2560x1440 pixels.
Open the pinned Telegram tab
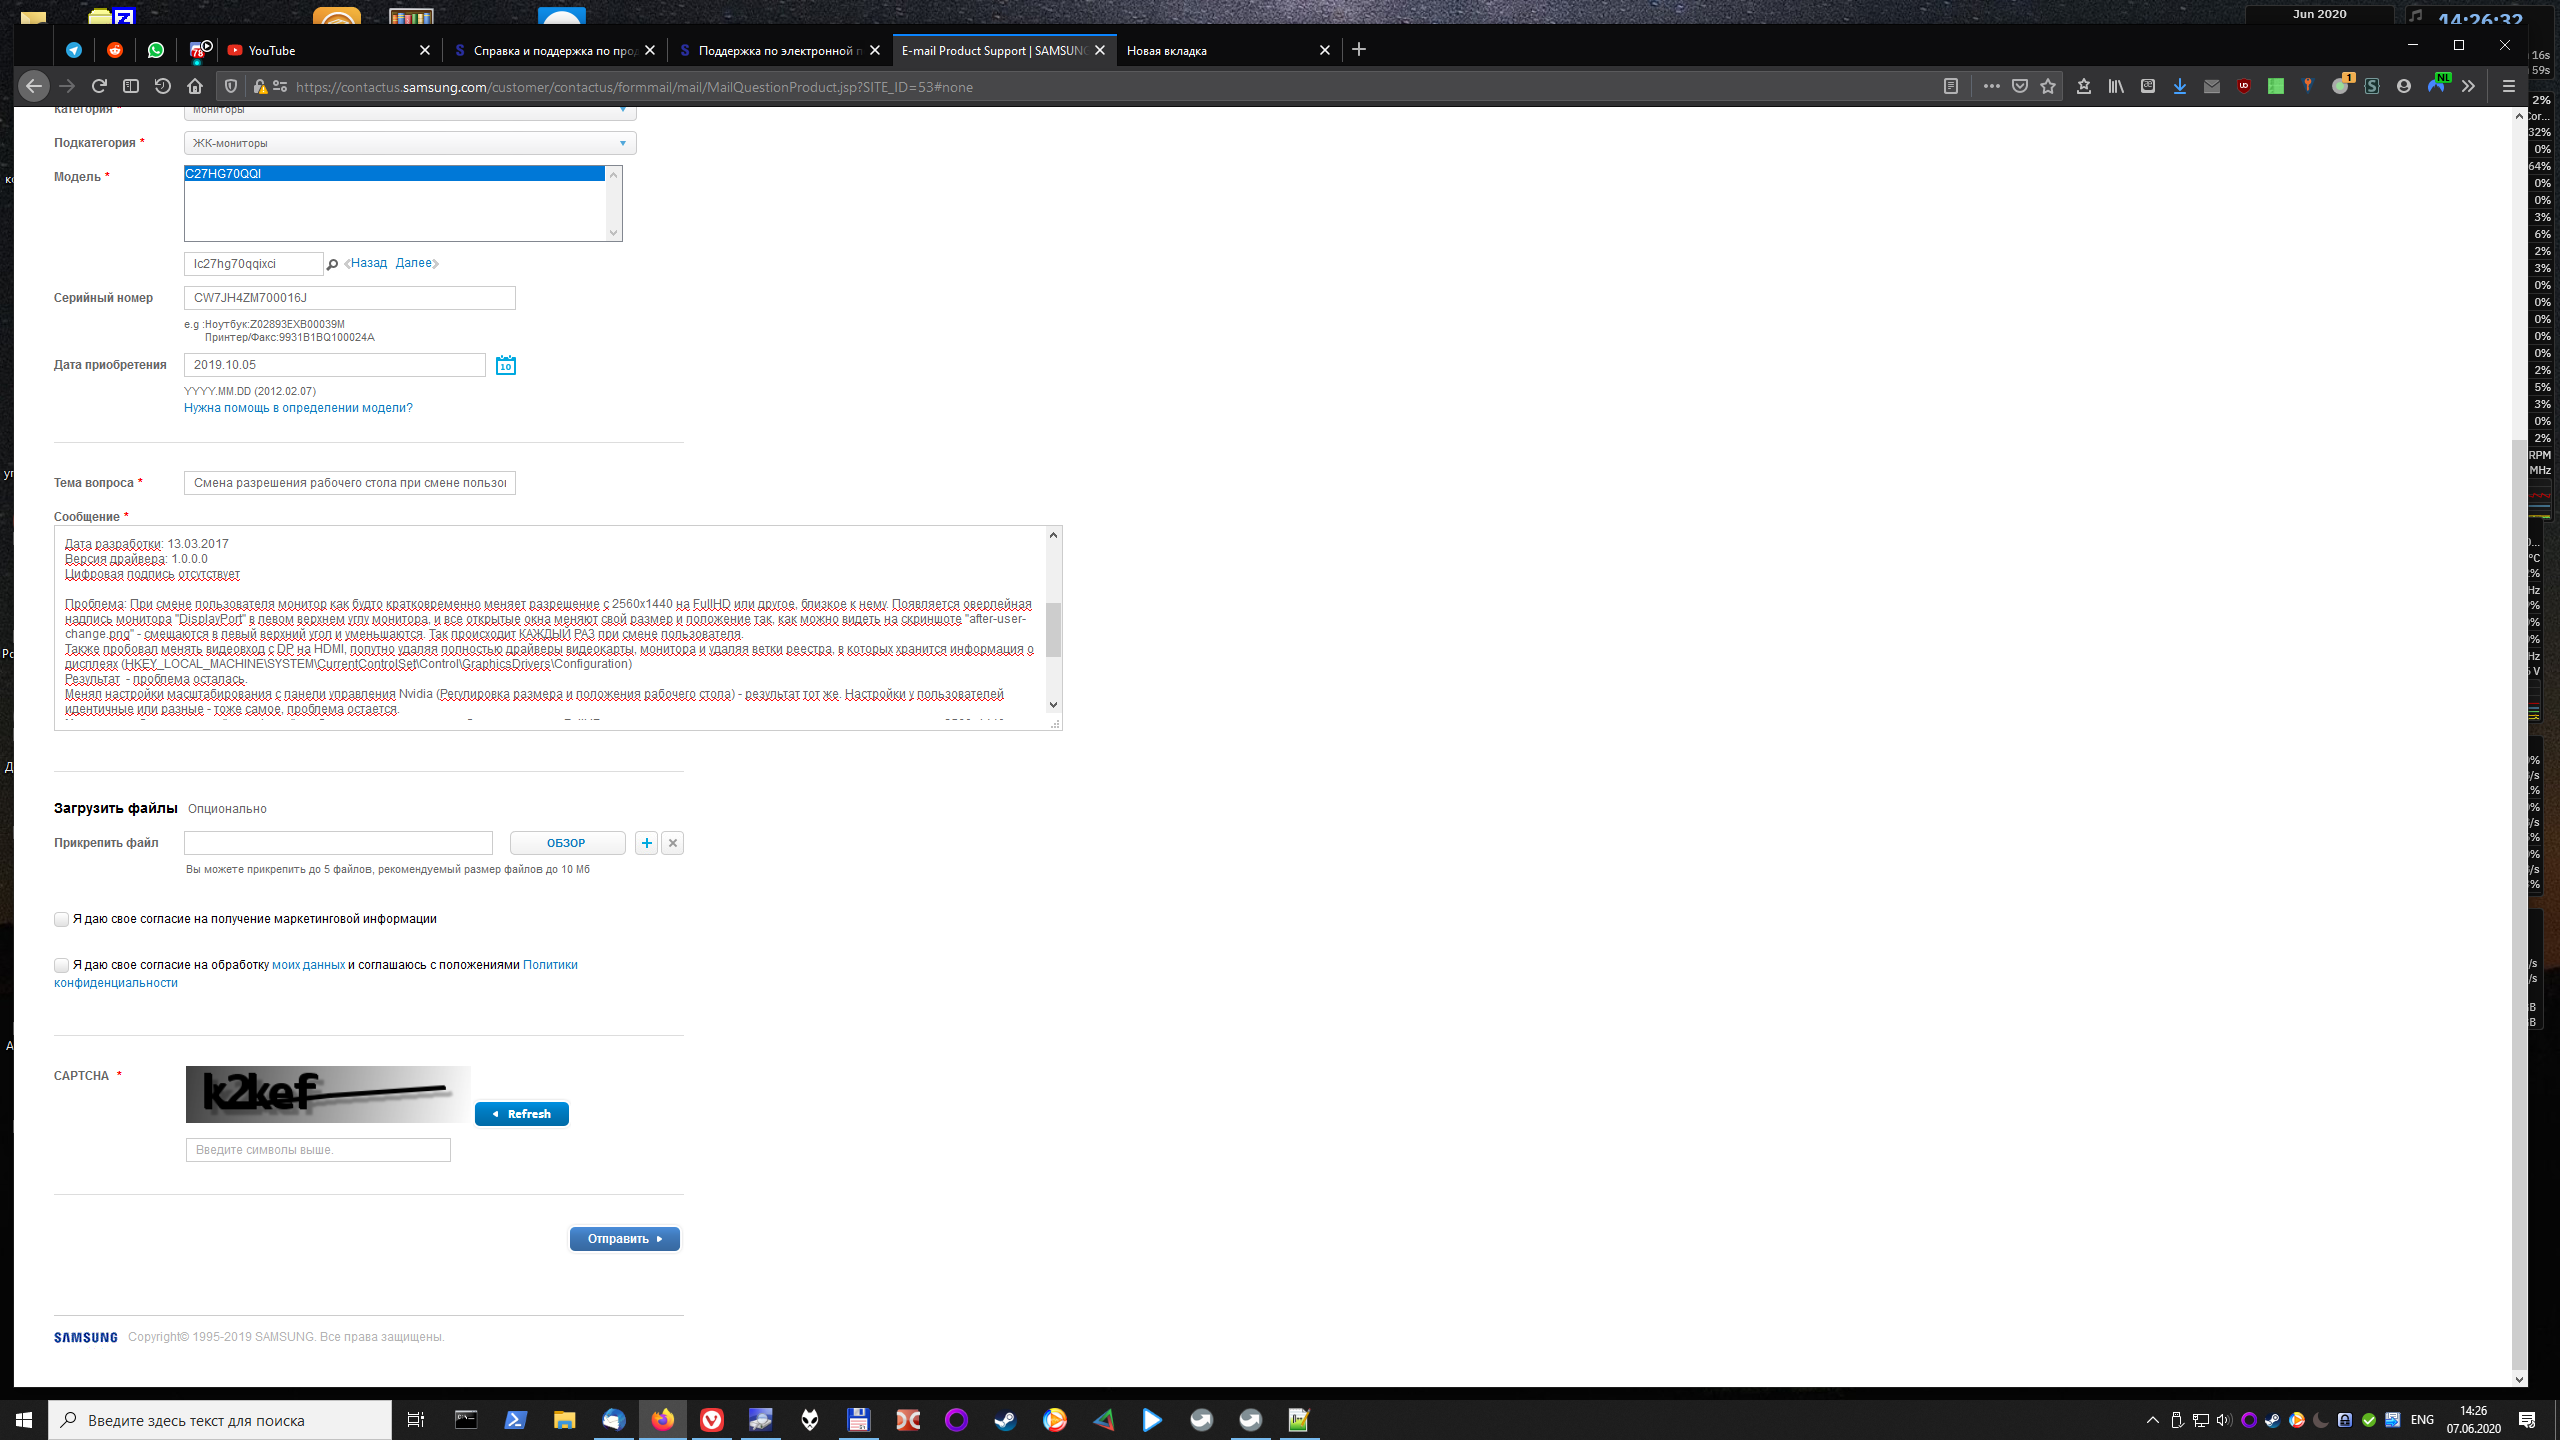click(x=74, y=50)
